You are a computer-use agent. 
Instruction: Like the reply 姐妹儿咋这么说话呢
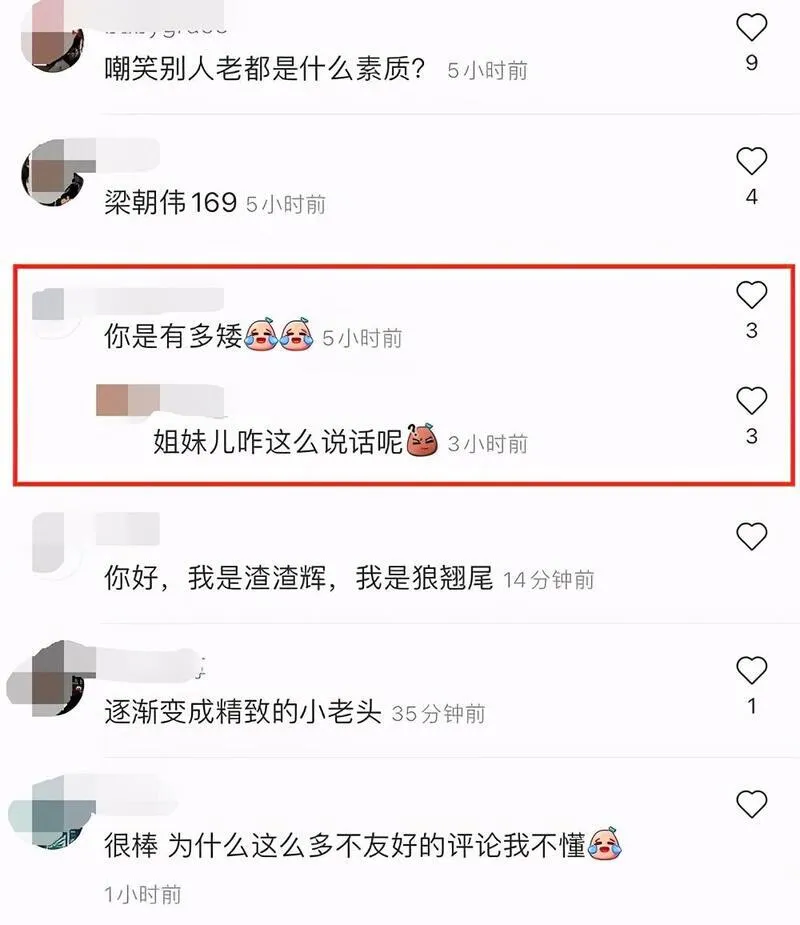pyautogui.click(x=751, y=400)
